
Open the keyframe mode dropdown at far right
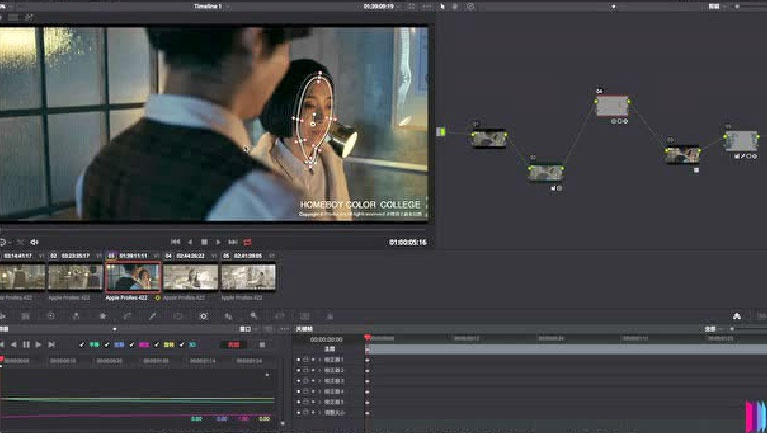pos(712,328)
